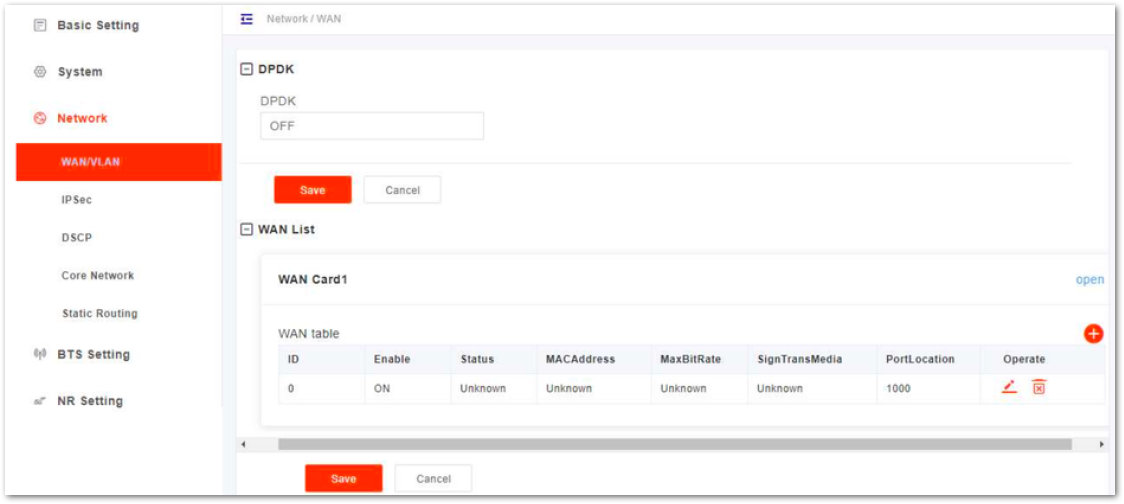Expand the Network menu
This screenshot has height=504, width=1124.
[x=82, y=118]
